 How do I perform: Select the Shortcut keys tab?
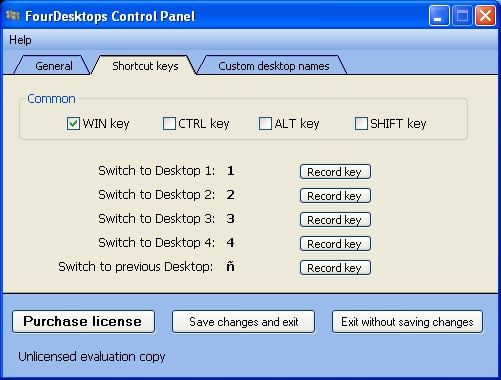pos(145,66)
